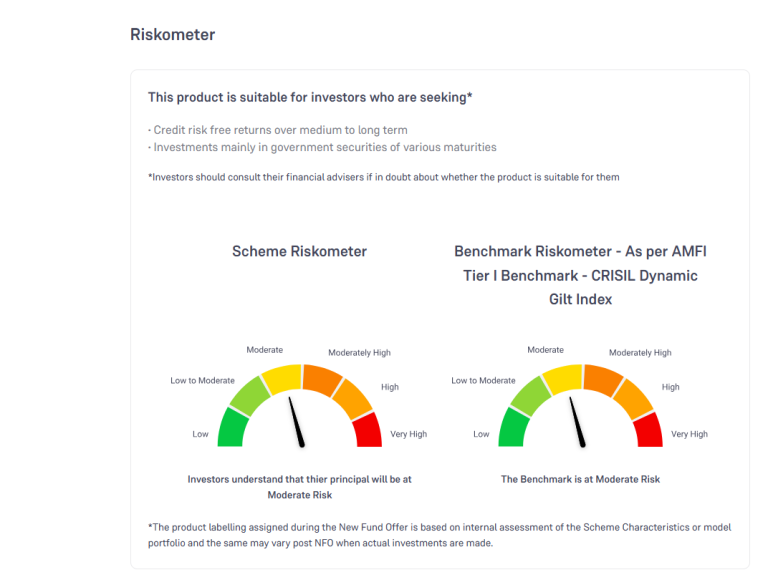The image size is (768, 585).
Task: Select the yellow Moderate segment on Scheme gauge
Action: [x=282, y=378]
